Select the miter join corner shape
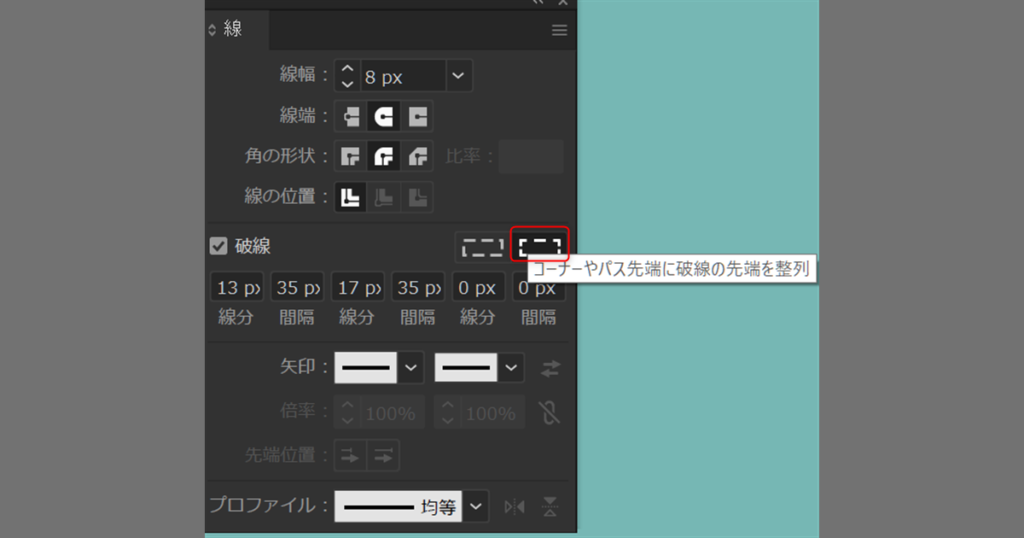 pos(351,156)
